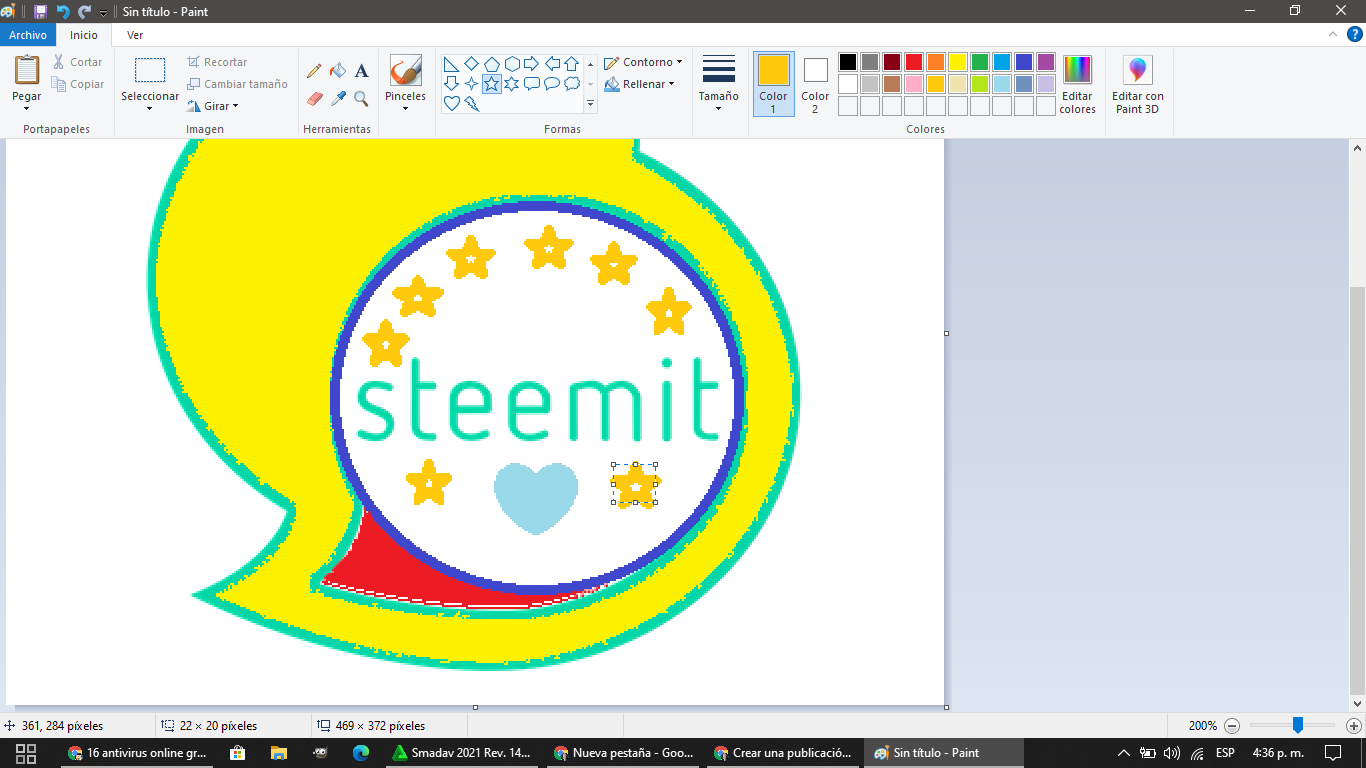
Task: Open the Windows Task View button
Action: coord(26,753)
